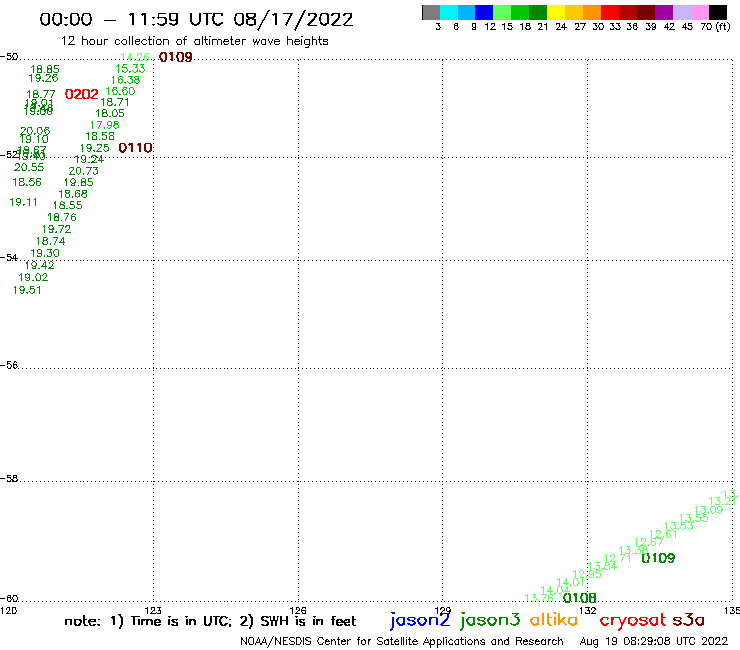The width and height of the screenshot is (740, 650).
Task: Click the wave height value '13.09'
Action: tap(708, 510)
